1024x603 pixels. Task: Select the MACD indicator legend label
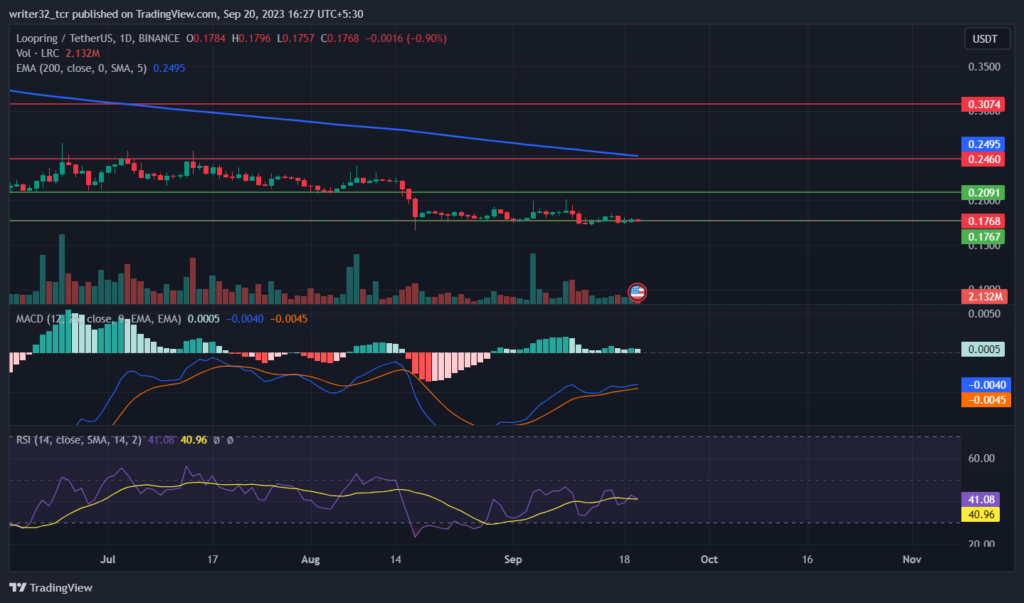tap(98, 319)
